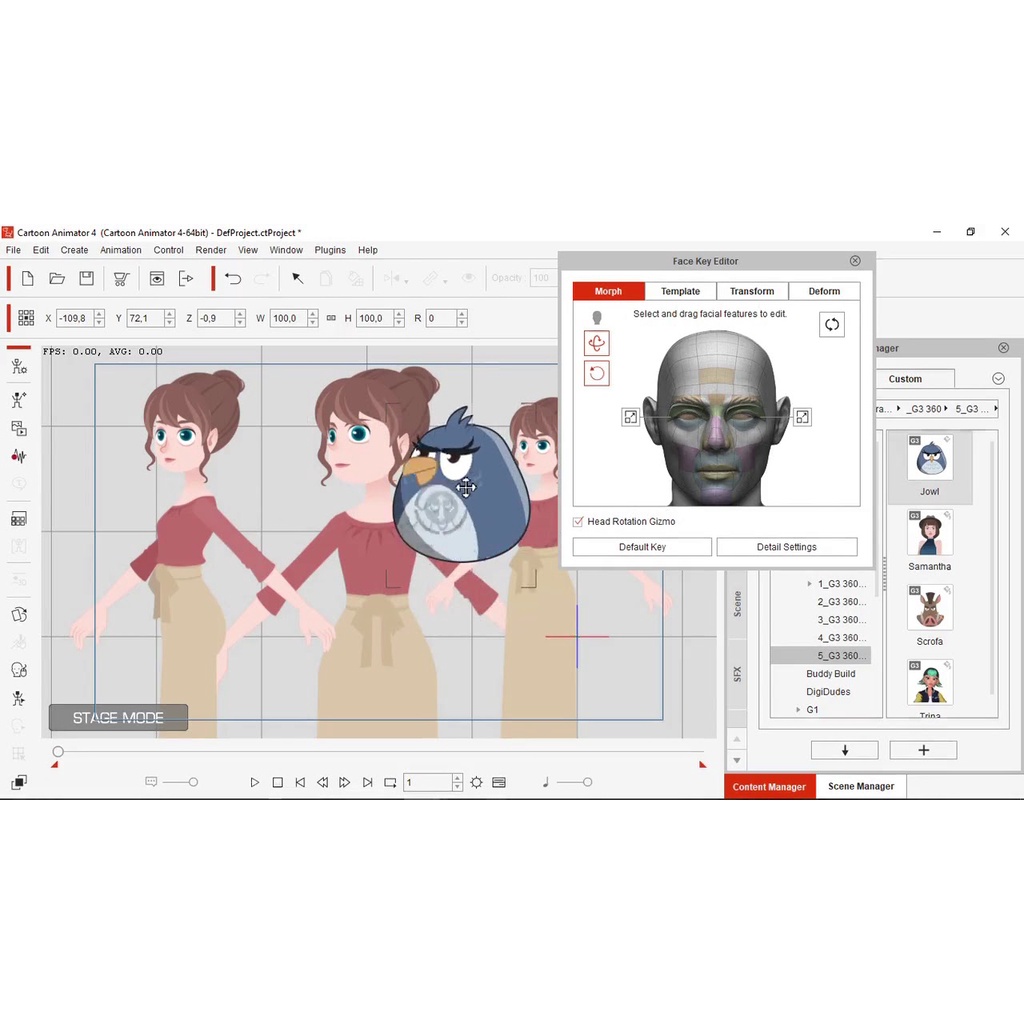Click the music note volume slider handle

(588, 782)
